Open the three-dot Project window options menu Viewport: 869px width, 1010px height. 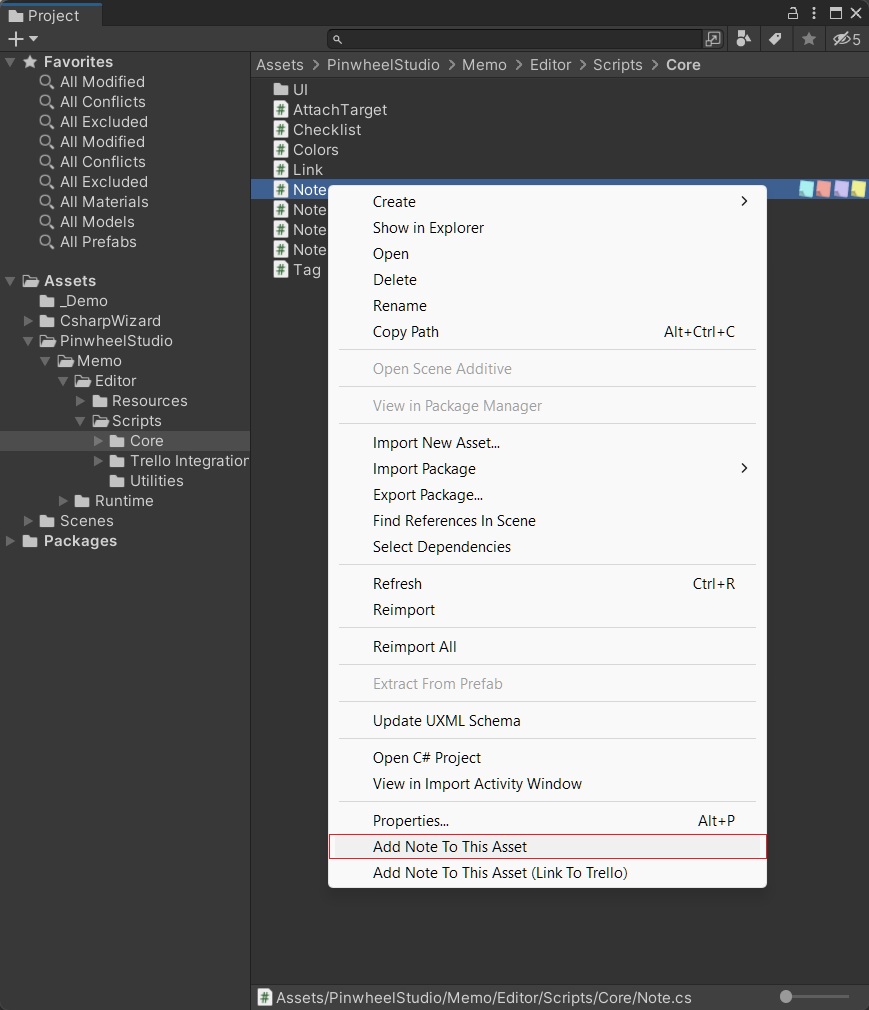pyautogui.click(x=814, y=13)
